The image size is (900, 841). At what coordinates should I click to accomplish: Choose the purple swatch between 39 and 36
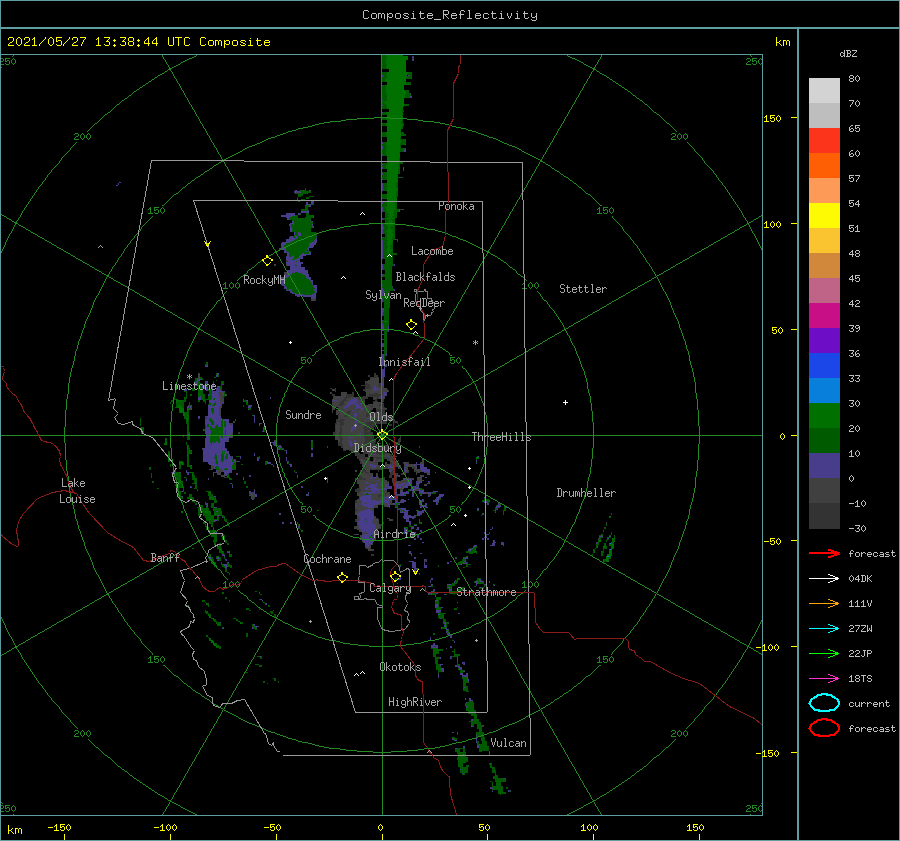pyautogui.click(x=824, y=340)
